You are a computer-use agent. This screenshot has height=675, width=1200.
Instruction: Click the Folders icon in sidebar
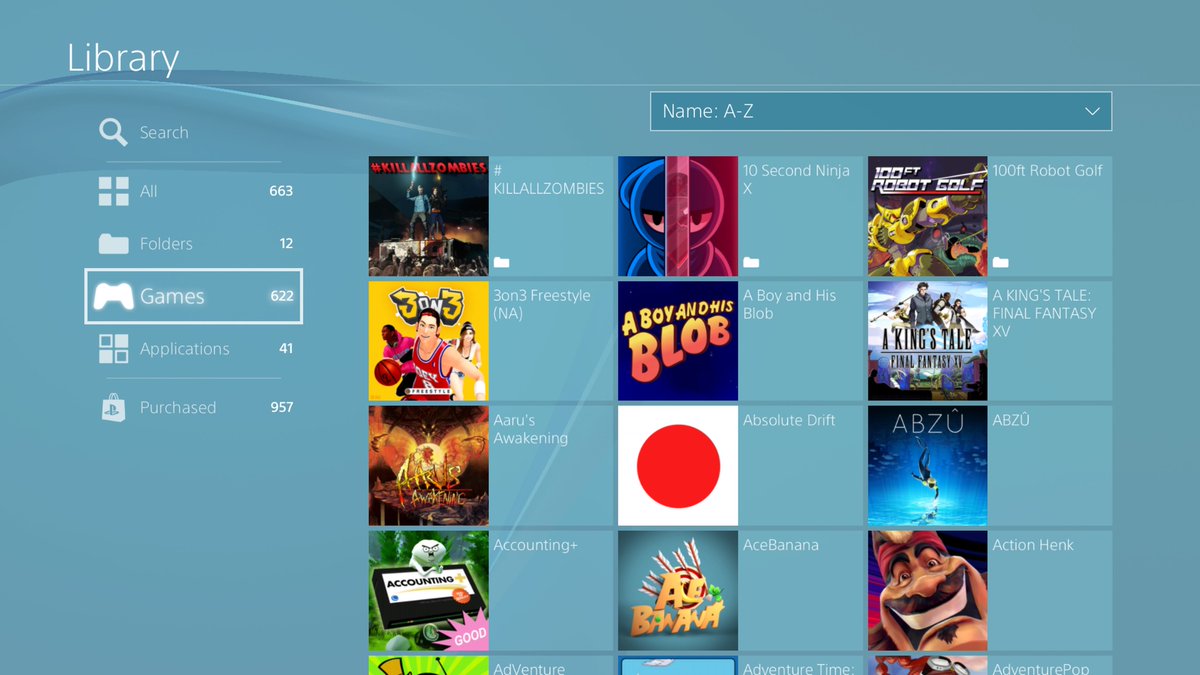[x=113, y=243]
